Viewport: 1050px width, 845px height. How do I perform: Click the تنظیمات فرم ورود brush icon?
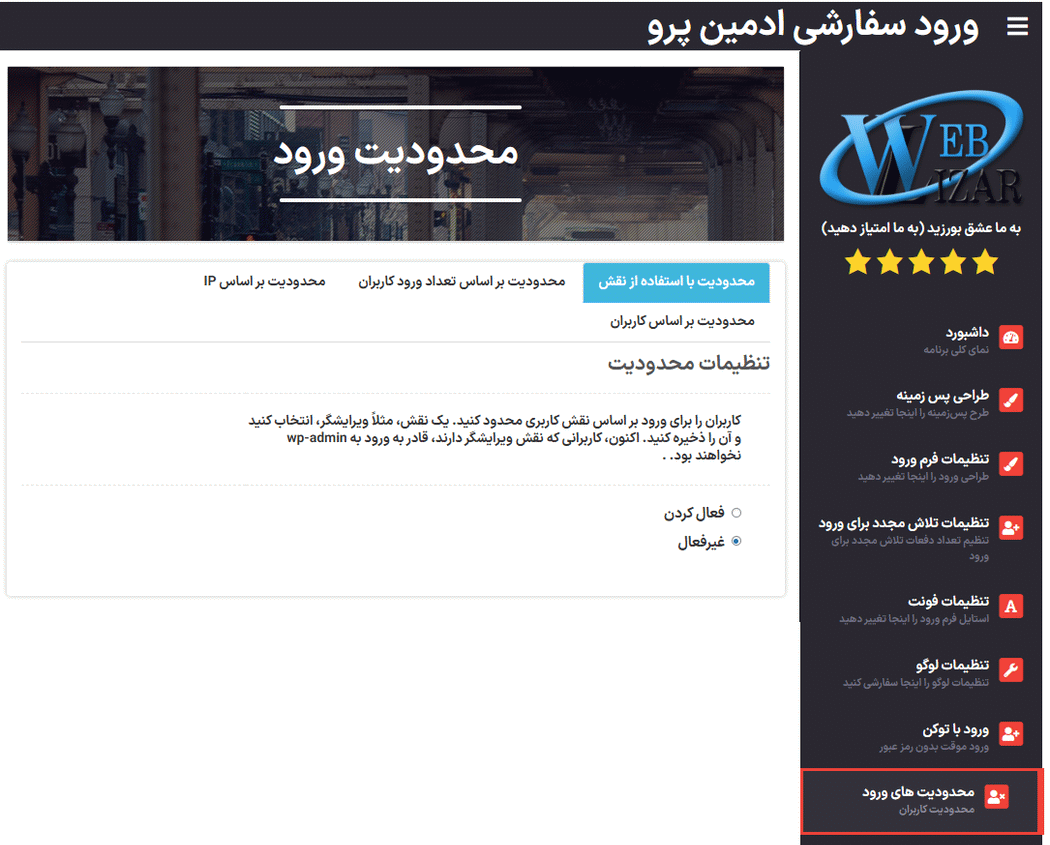tap(1010, 465)
